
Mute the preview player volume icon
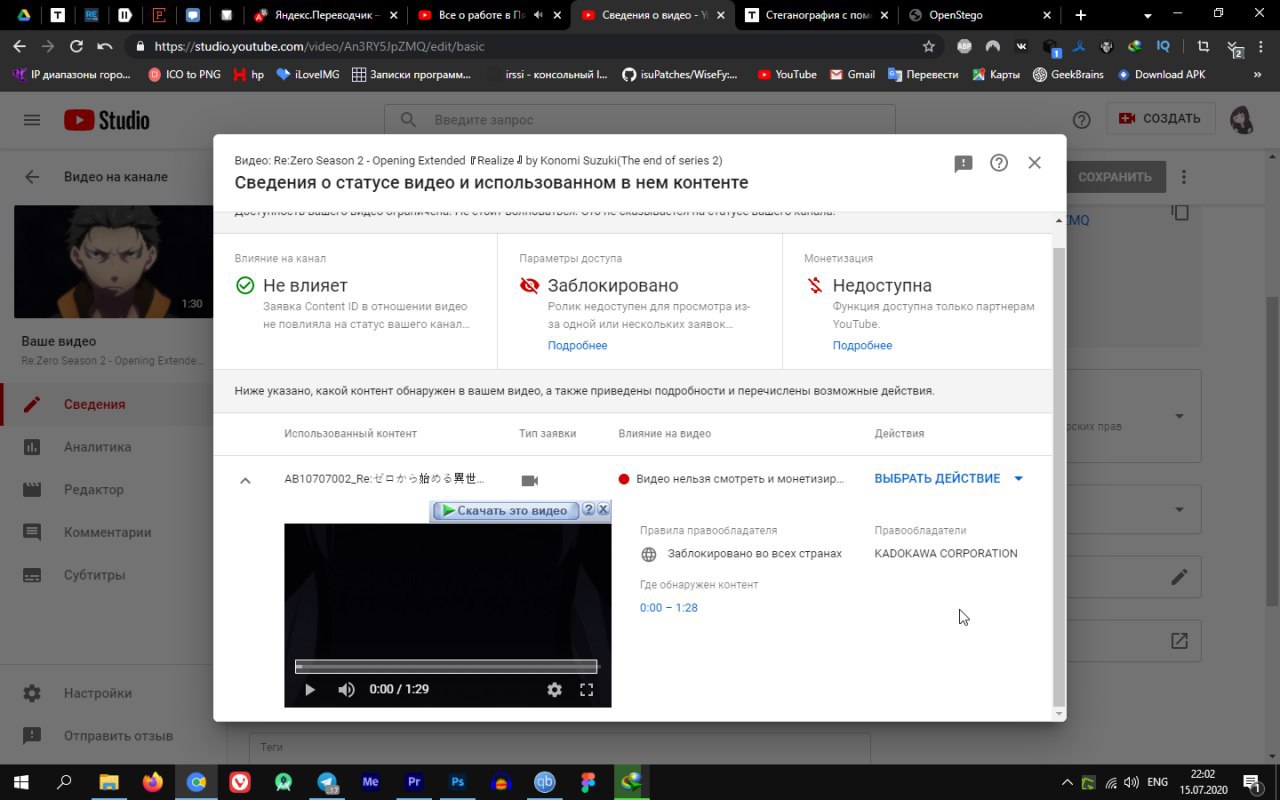[x=346, y=689]
